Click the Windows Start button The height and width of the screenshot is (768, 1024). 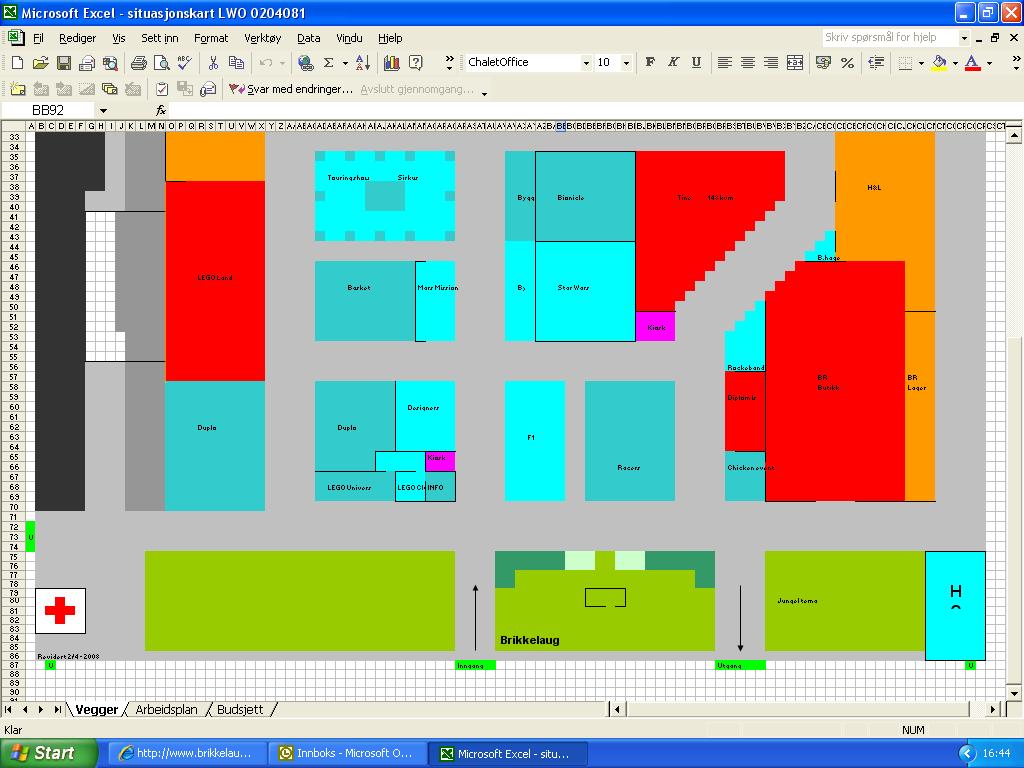(x=48, y=753)
